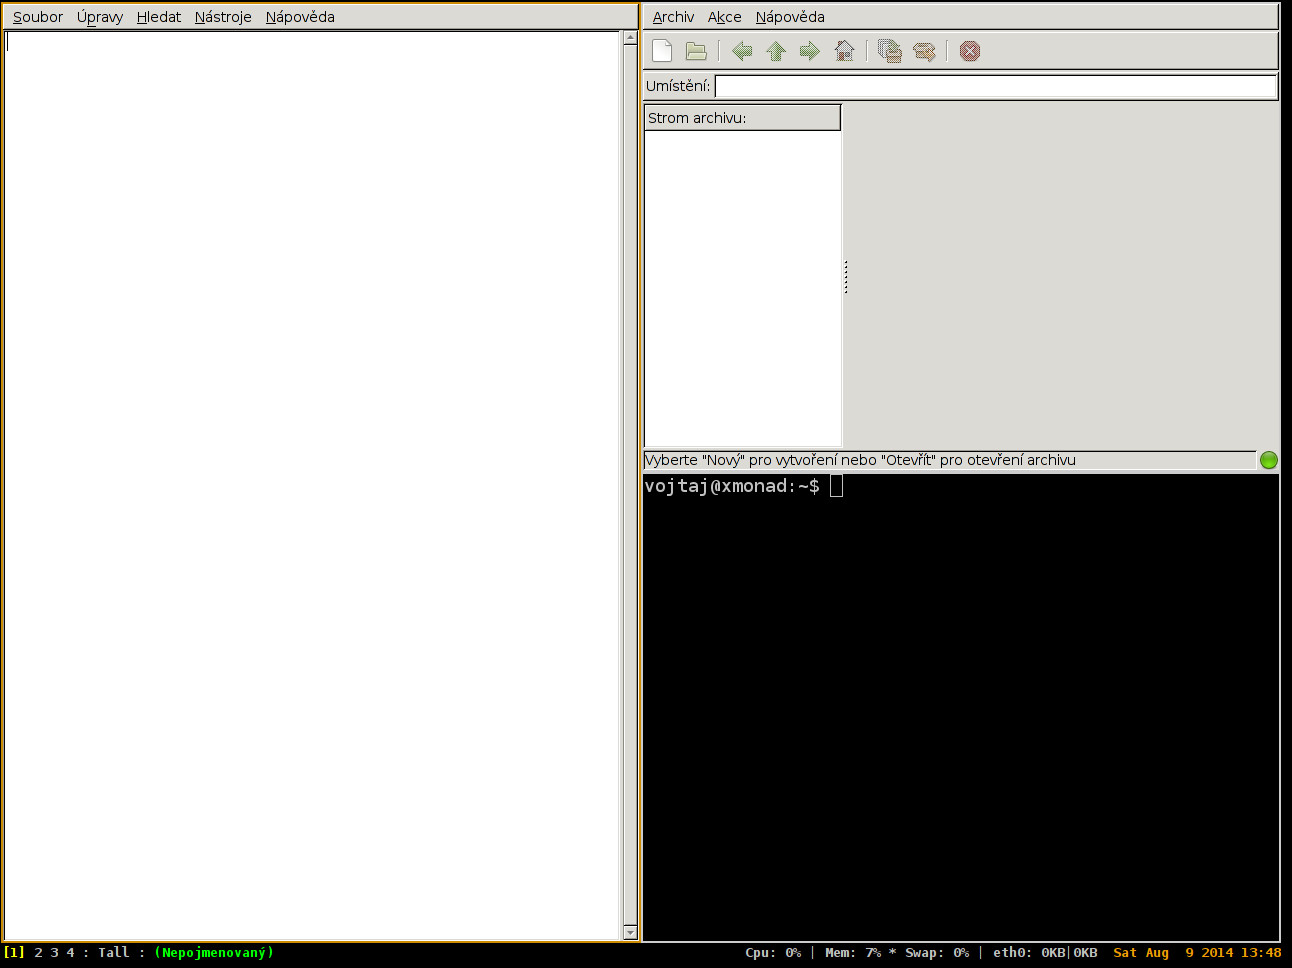Open the Soubor menu in the text editor
The height and width of the screenshot is (968, 1292).
(38, 17)
